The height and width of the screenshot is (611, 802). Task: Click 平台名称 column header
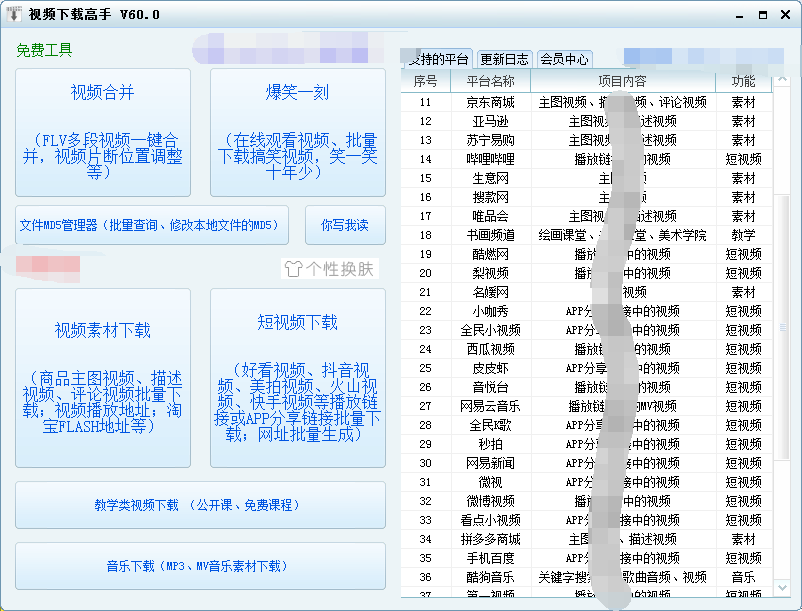point(491,81)
